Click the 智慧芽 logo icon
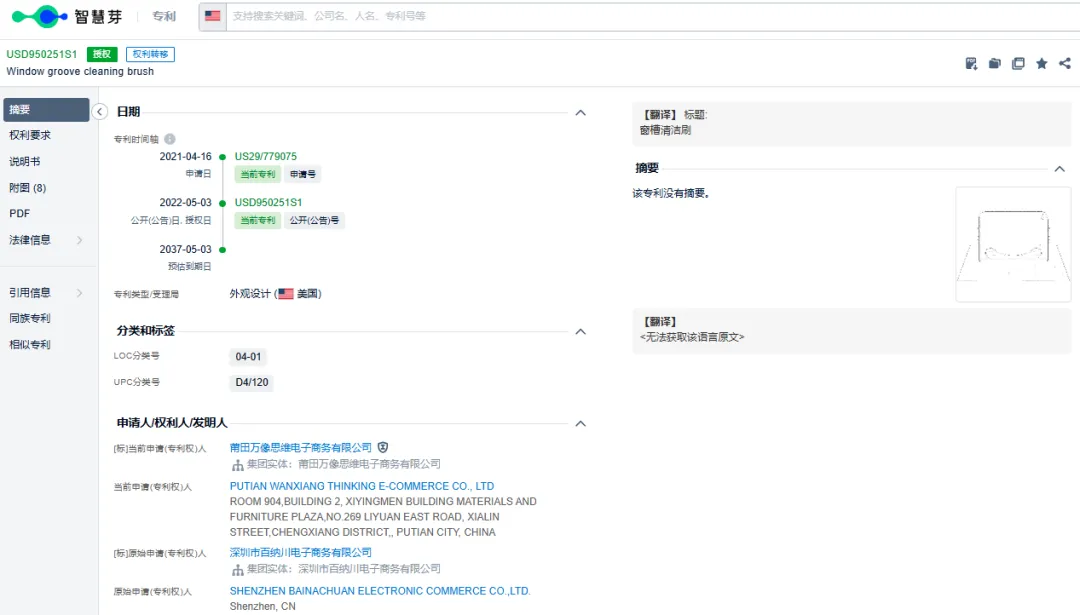 pyautogui.click(x=40, y=16)
